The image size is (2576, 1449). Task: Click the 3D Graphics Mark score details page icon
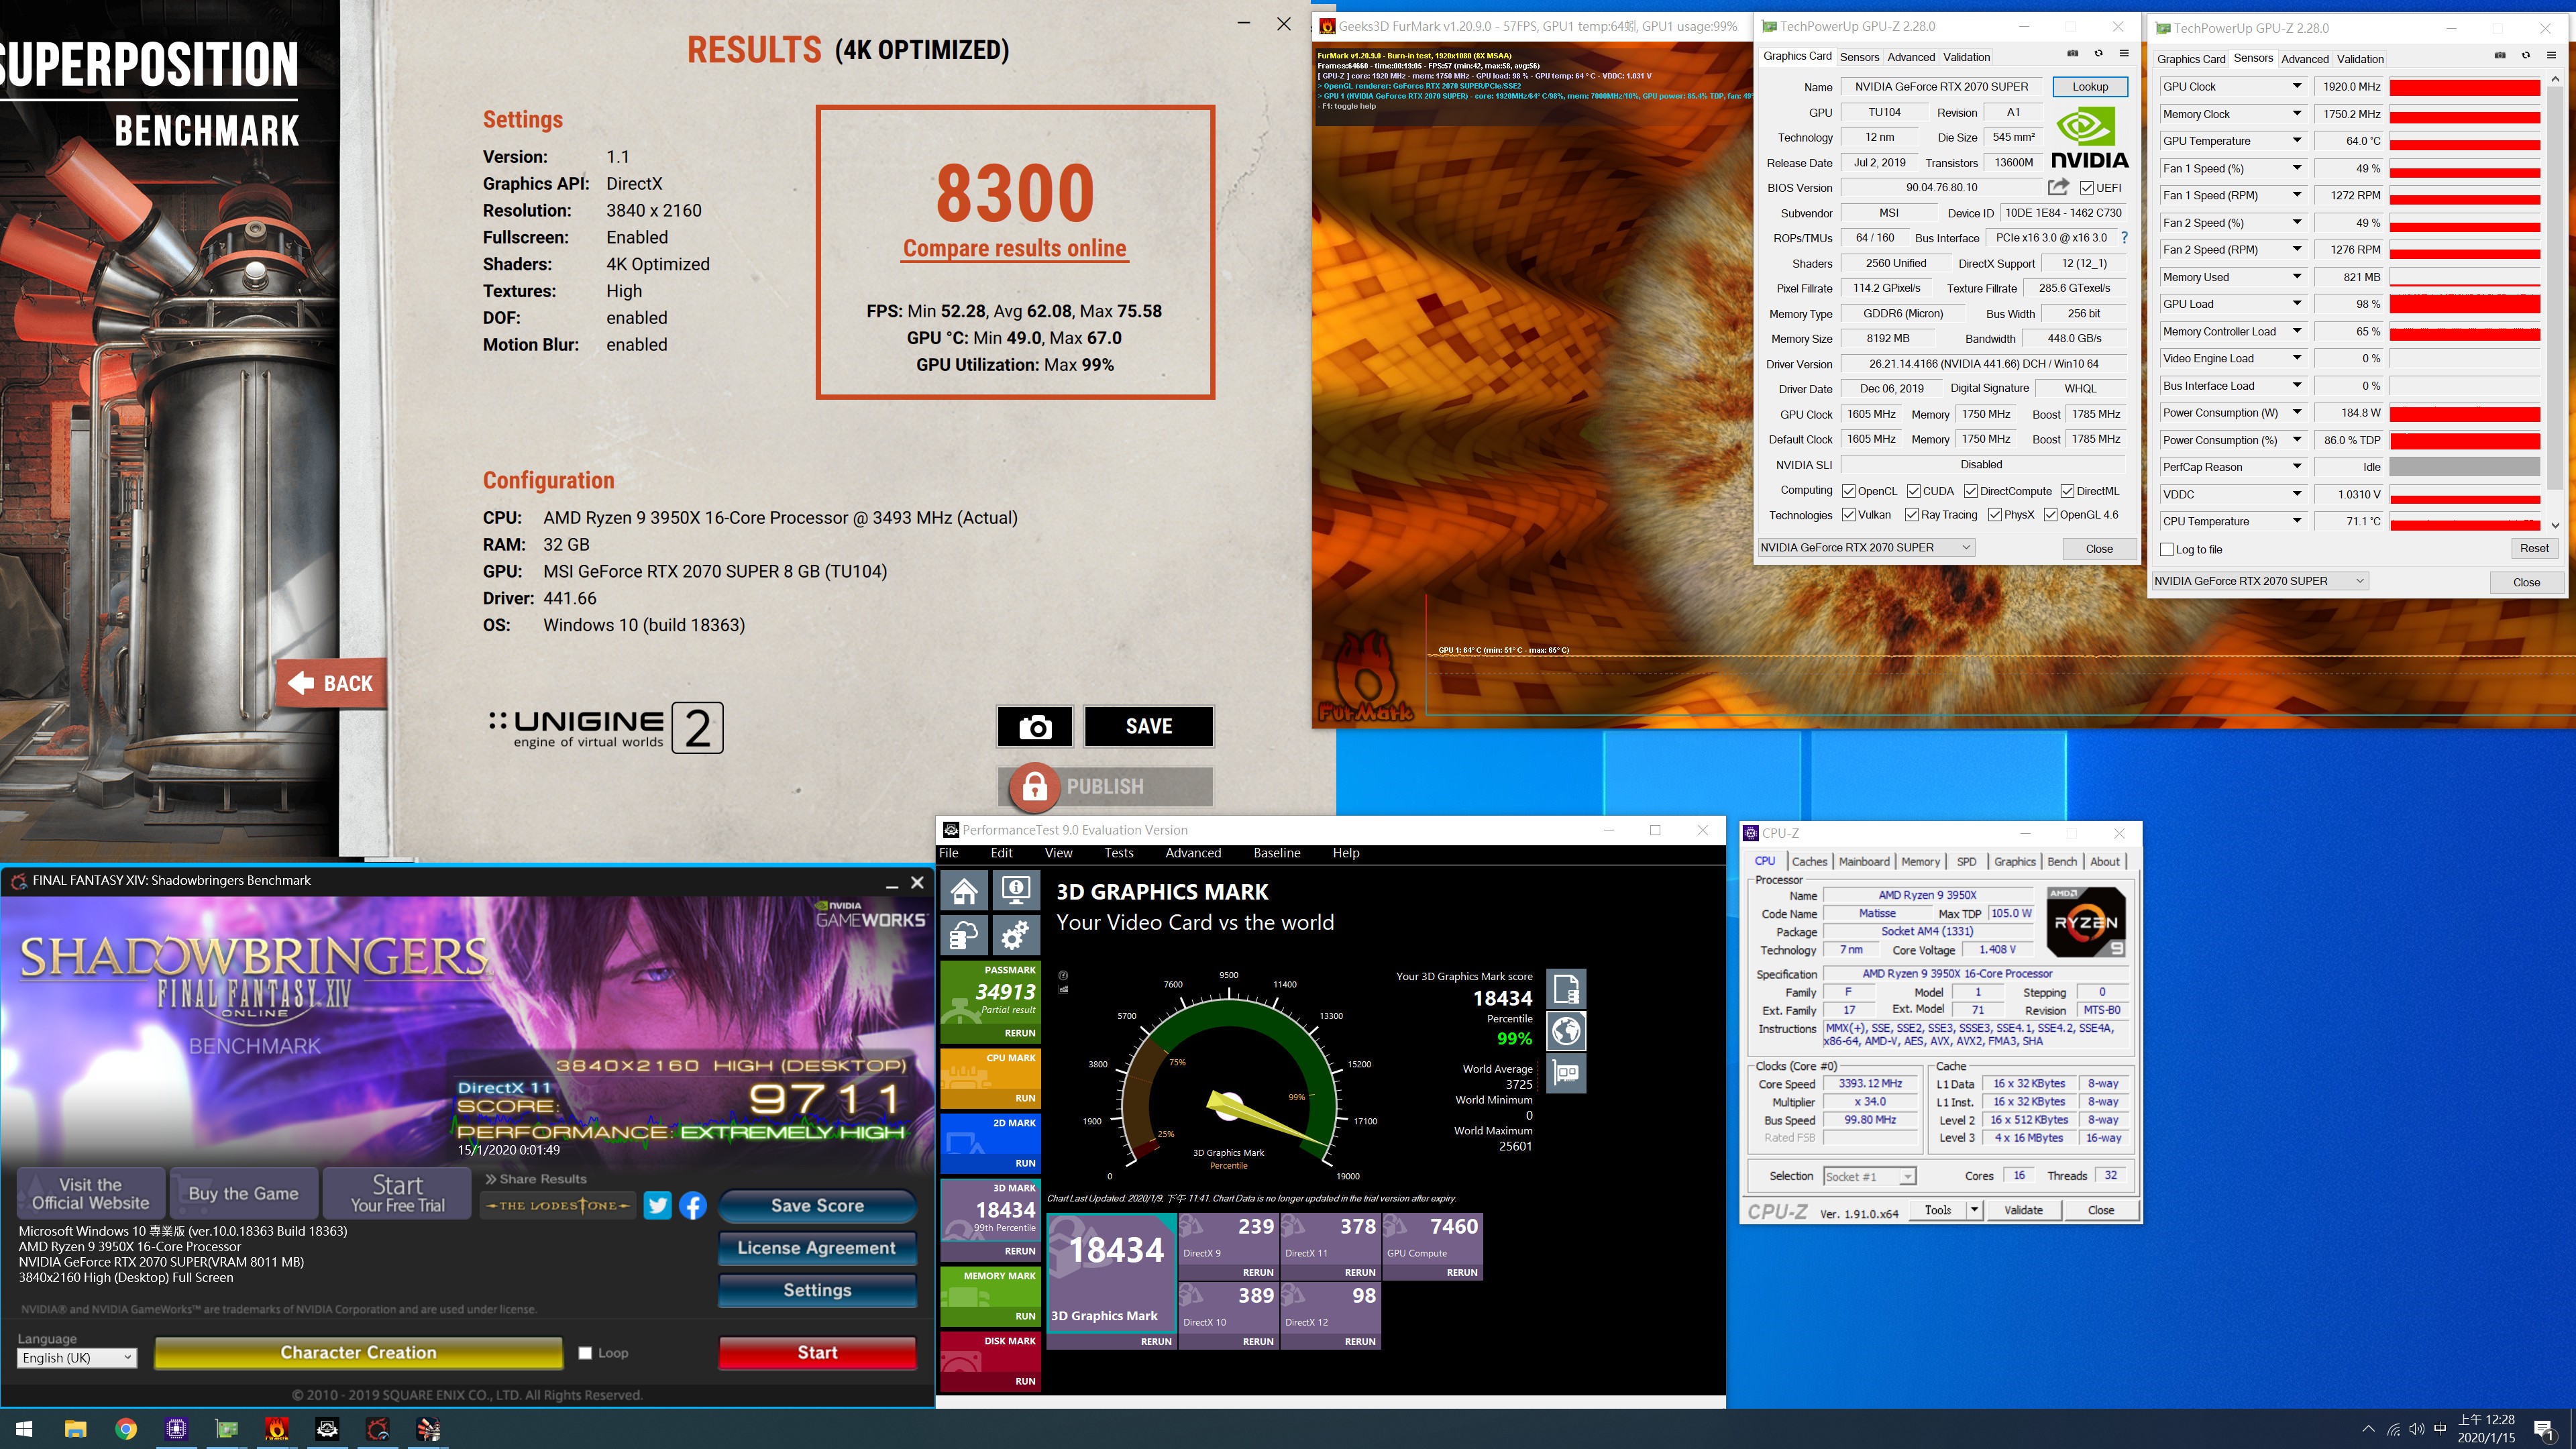pos(1566,988)
